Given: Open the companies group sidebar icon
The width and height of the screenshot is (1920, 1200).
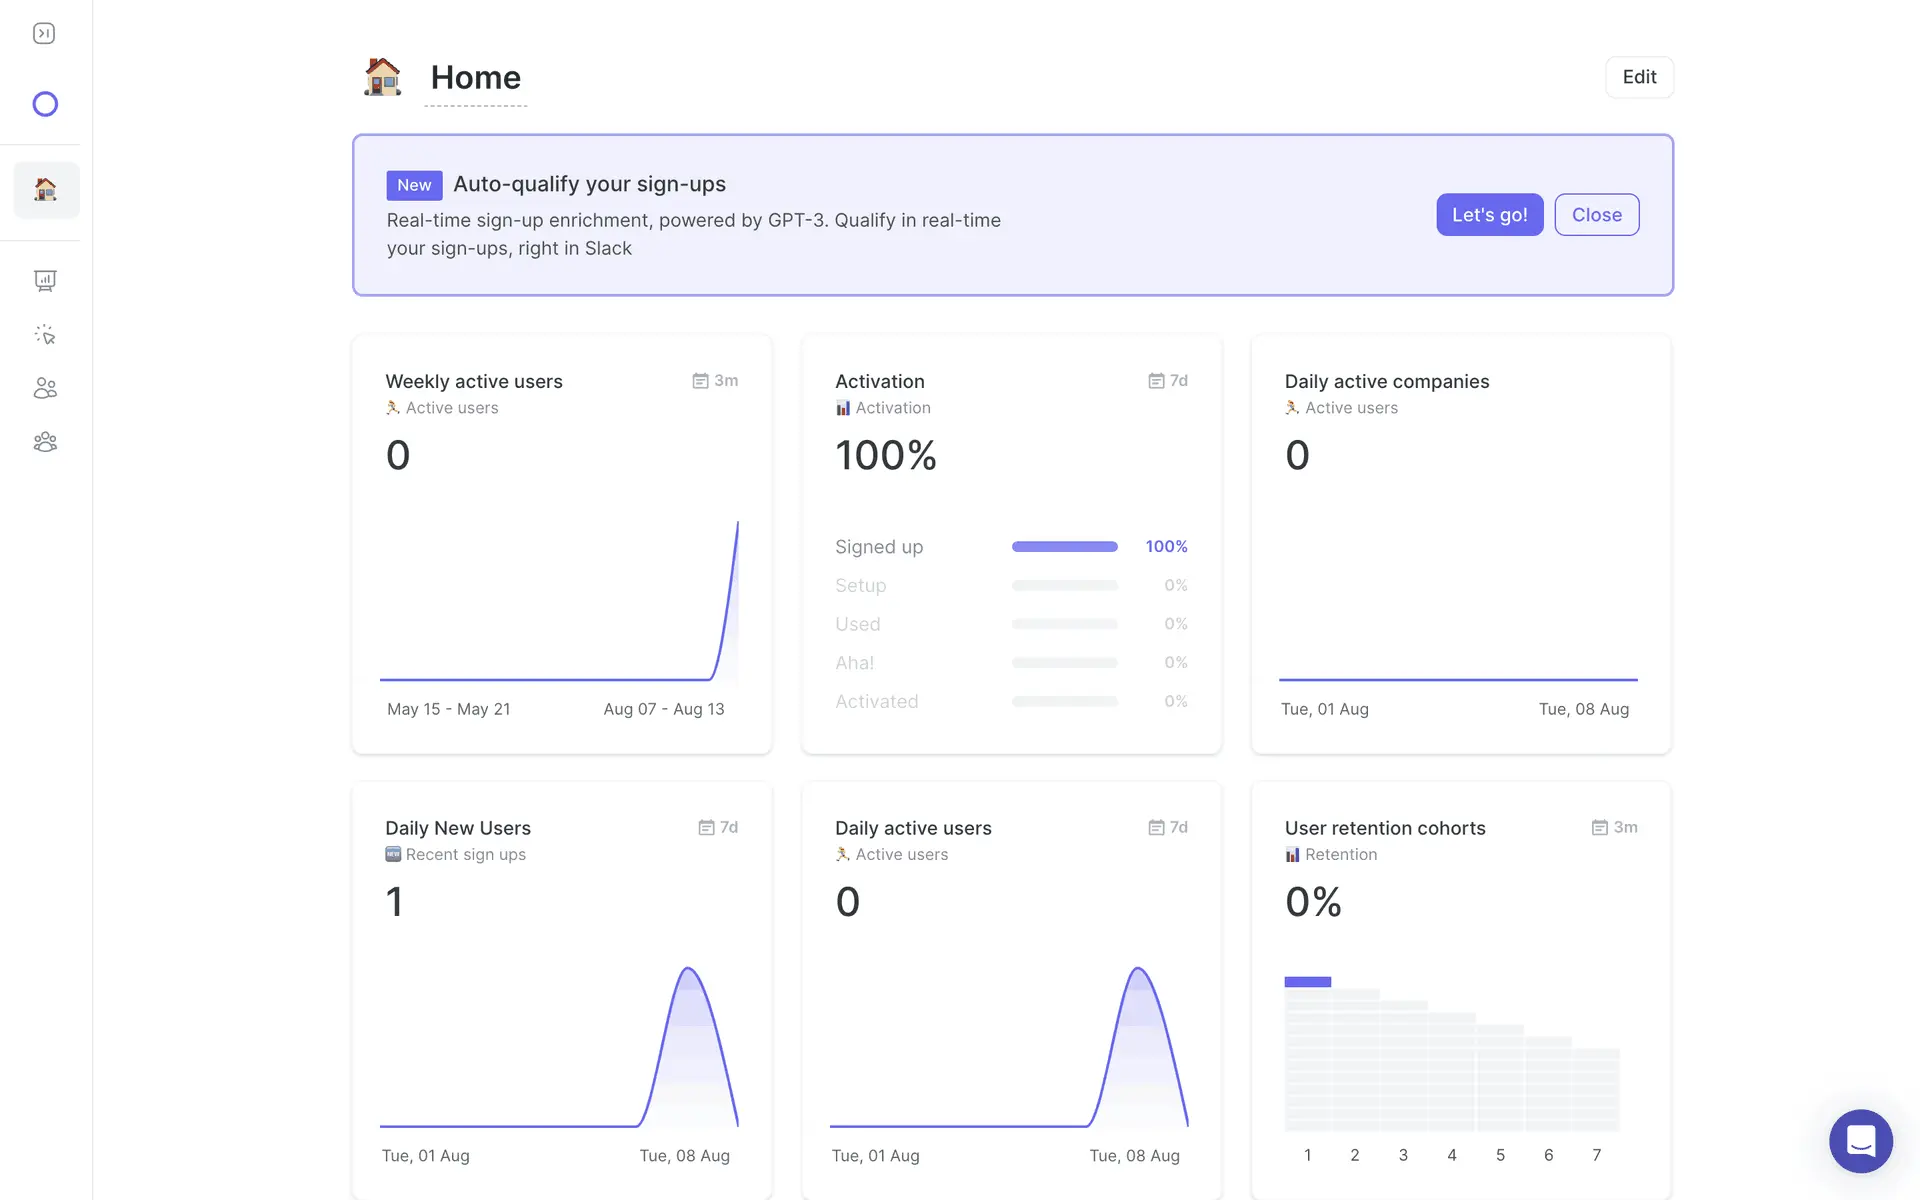Looking at the screenshot, I should tap(45, 442).
